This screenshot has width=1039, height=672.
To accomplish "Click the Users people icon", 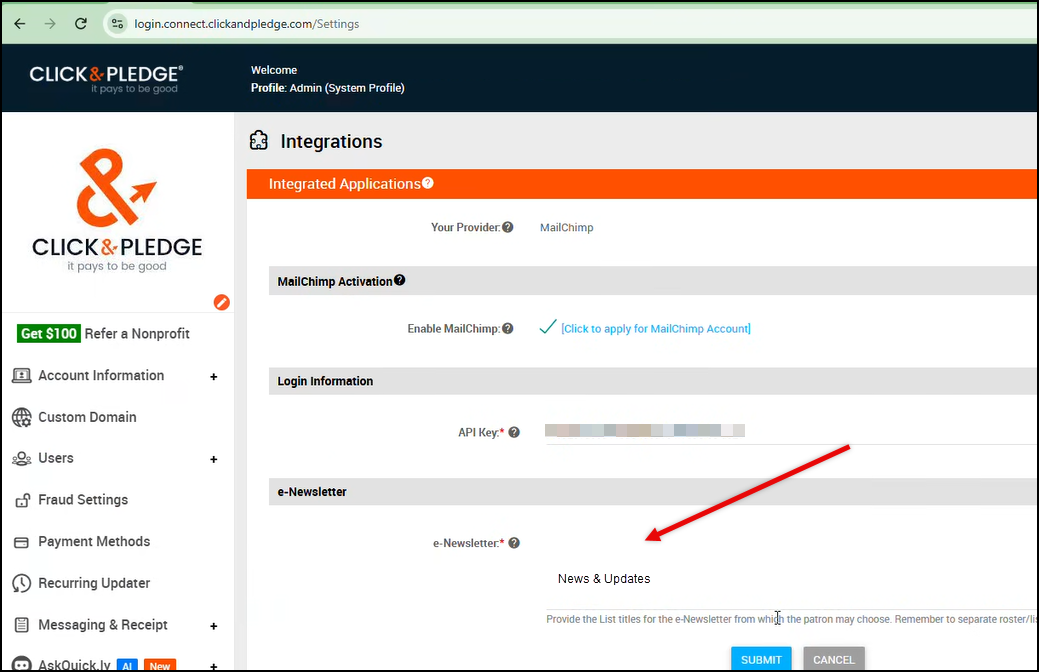I will click(21, 459).
